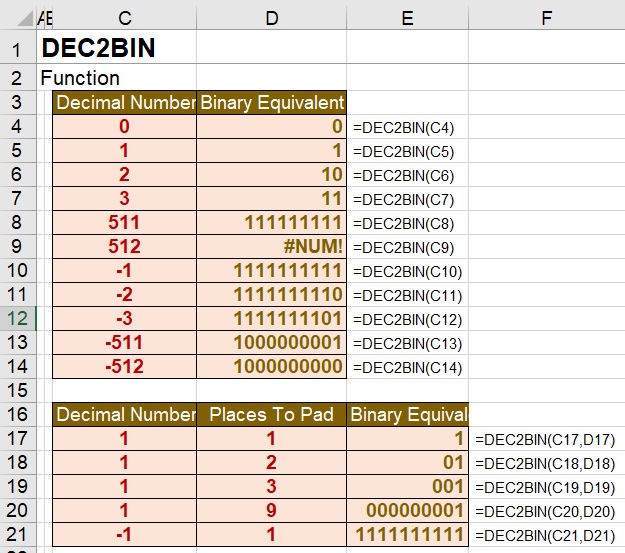Click the decimal value 511 cell in row 8
Screen dimensions: 625x553
tap(124, 222)
